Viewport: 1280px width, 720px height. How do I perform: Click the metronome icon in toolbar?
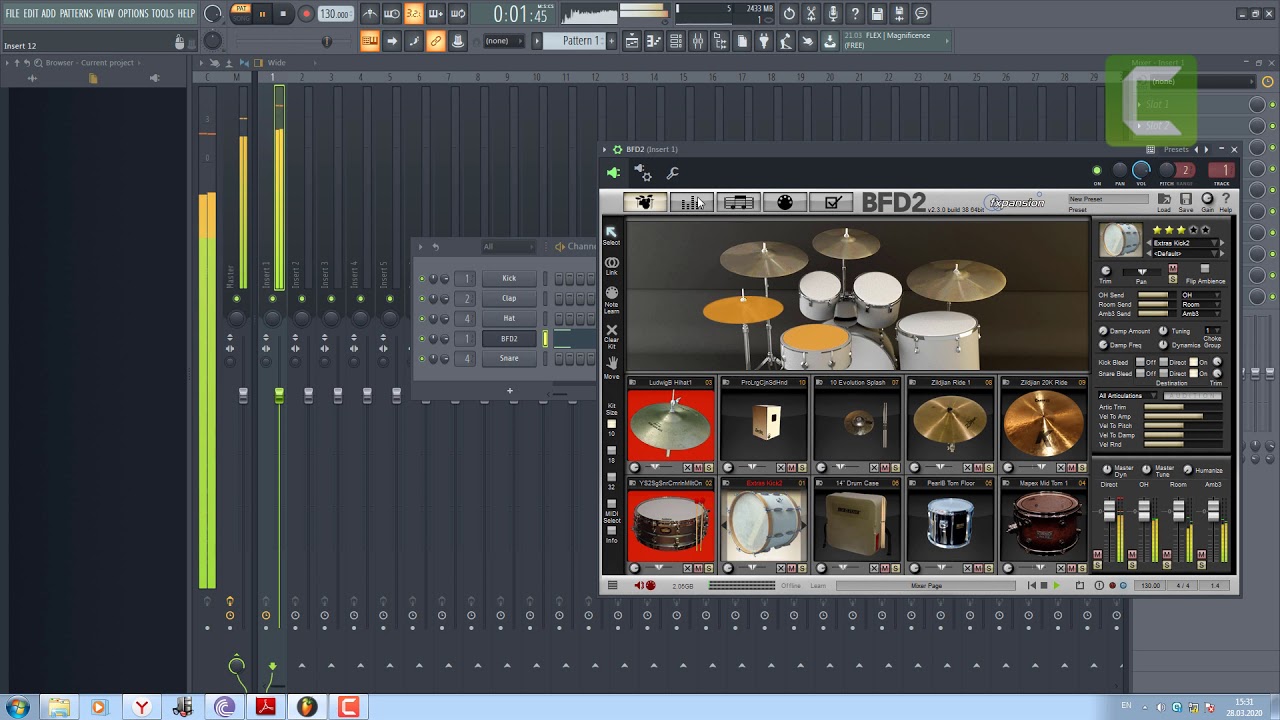click(370, 14)
